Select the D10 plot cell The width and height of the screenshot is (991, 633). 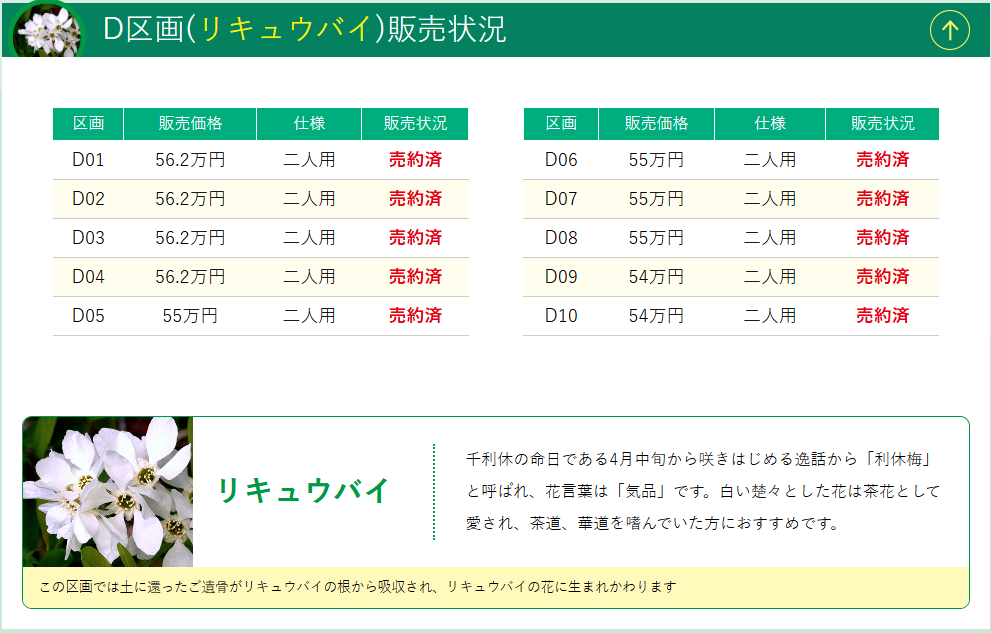click(561, 316)
